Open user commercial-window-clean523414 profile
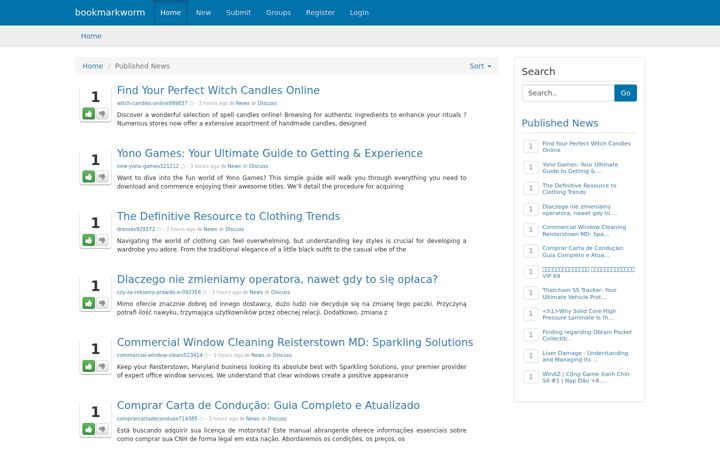This screenshot has height=450, width=720. (159, 355)
